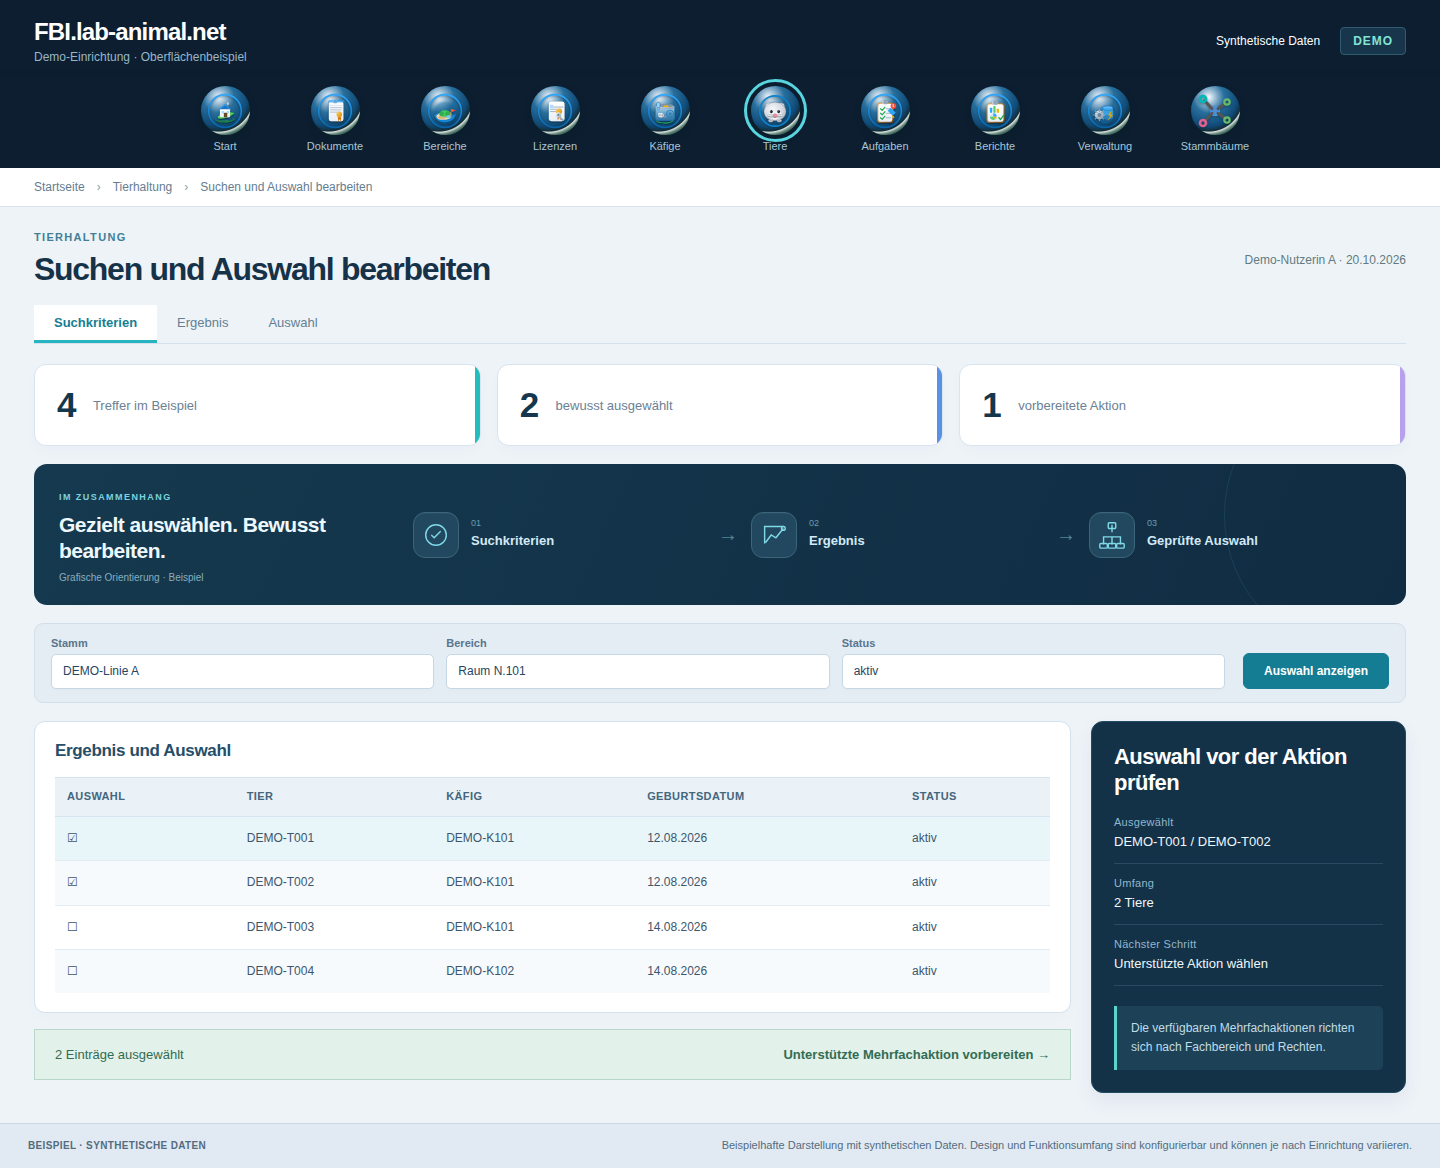Check the selection box for DEMO-T003
The height and width of the screenshot is (1168, 1440).
72,927
